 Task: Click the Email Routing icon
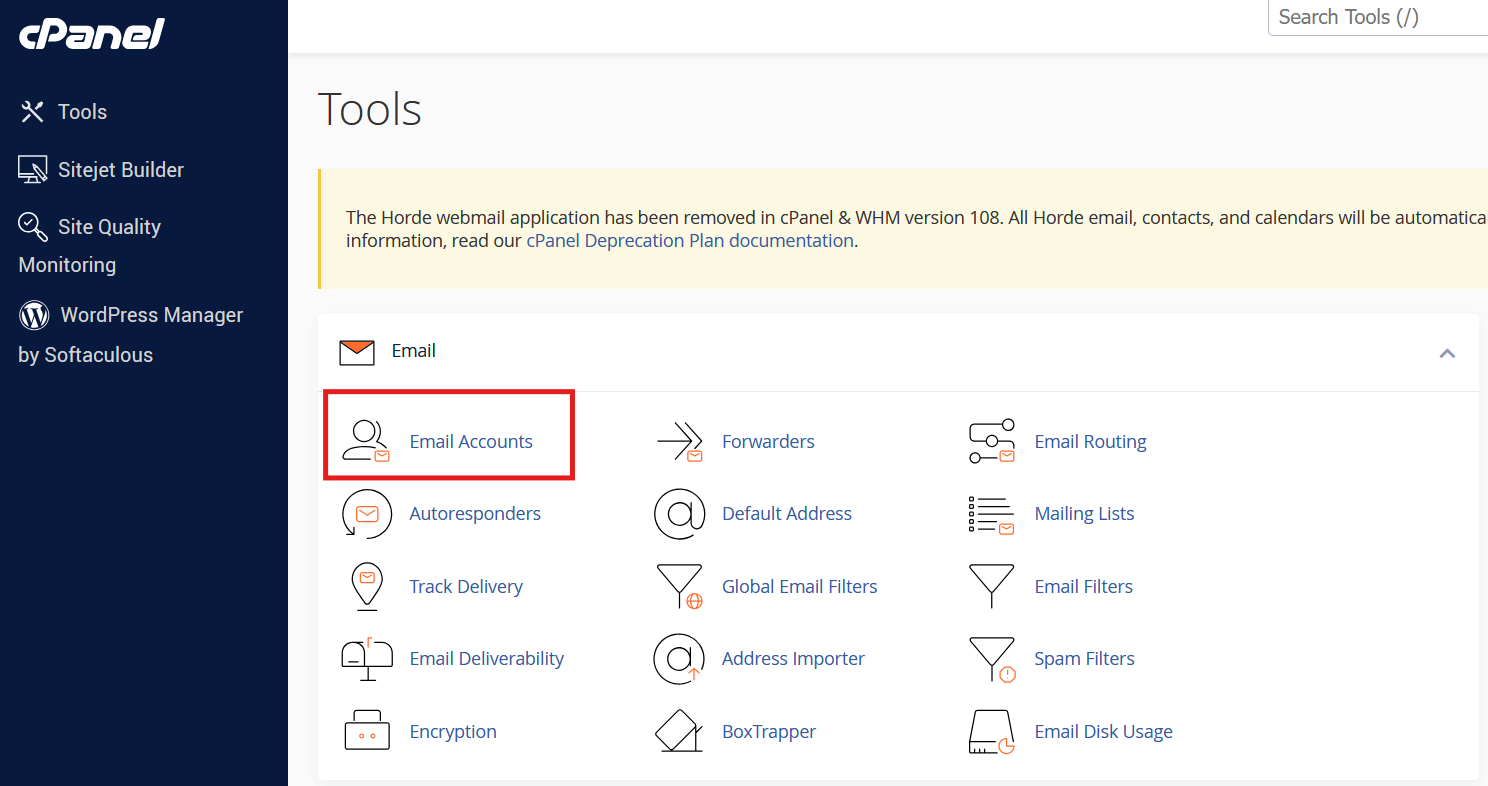pyautogui.click(x=992, y=441)
